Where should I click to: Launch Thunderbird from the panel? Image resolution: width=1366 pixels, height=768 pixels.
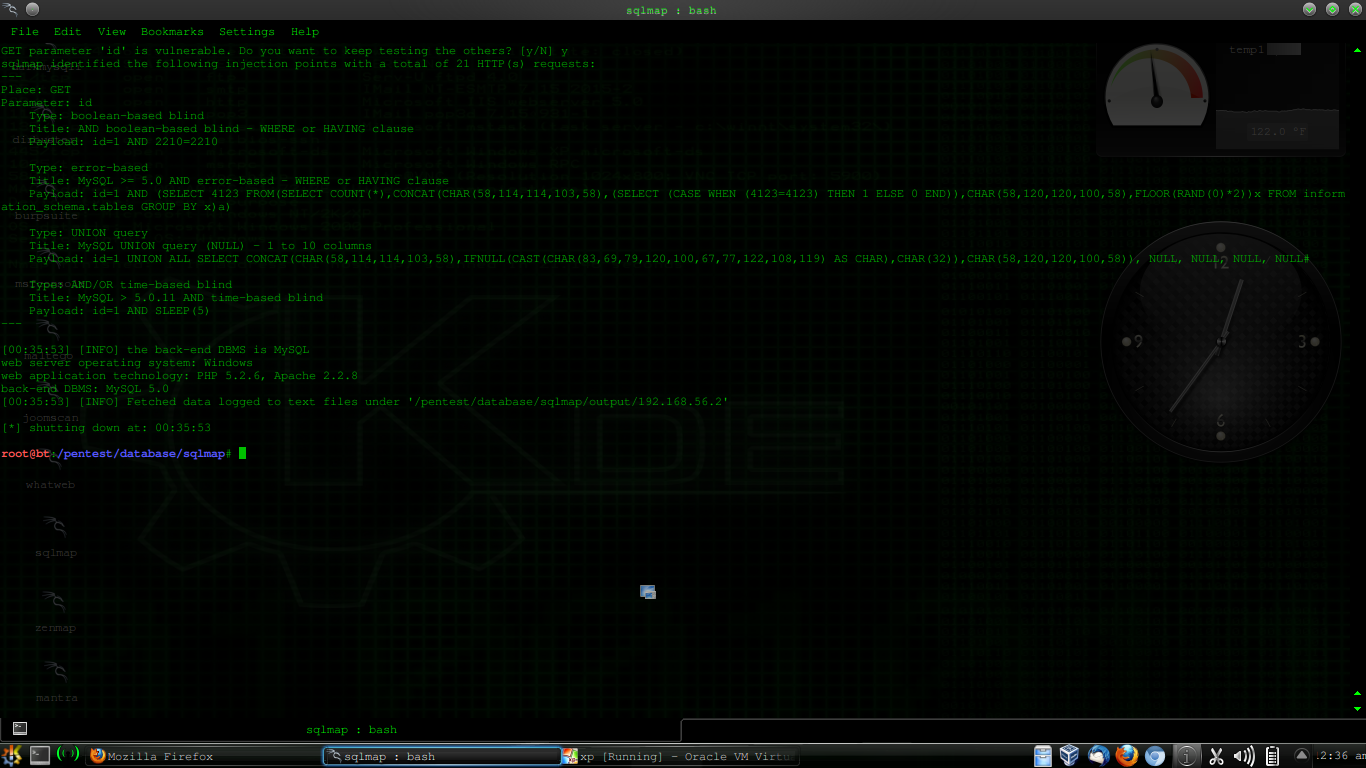coord(1099,756)
